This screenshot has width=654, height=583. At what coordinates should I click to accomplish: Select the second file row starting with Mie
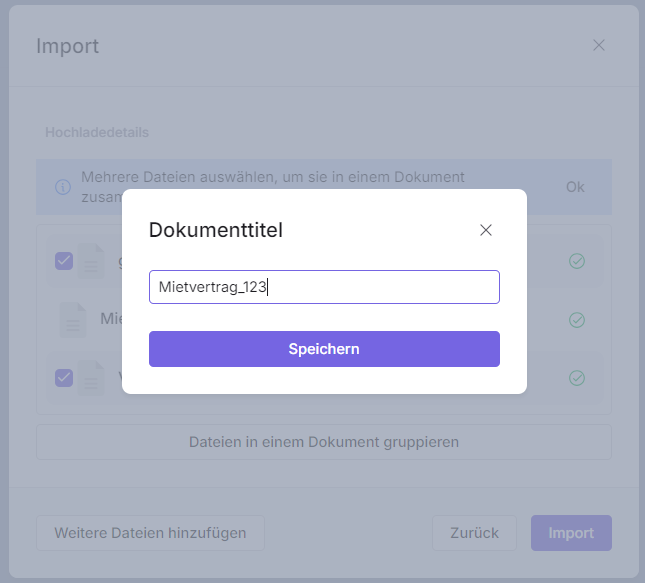click(x=110, y=320)
